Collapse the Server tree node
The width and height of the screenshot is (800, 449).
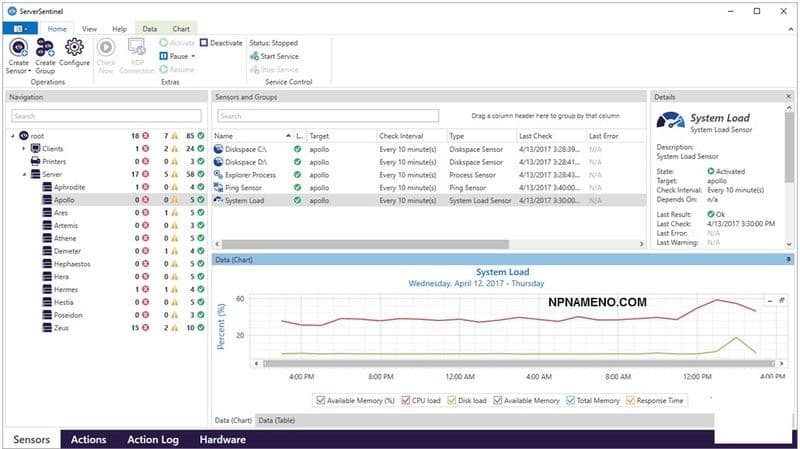(x=23, y=174)
